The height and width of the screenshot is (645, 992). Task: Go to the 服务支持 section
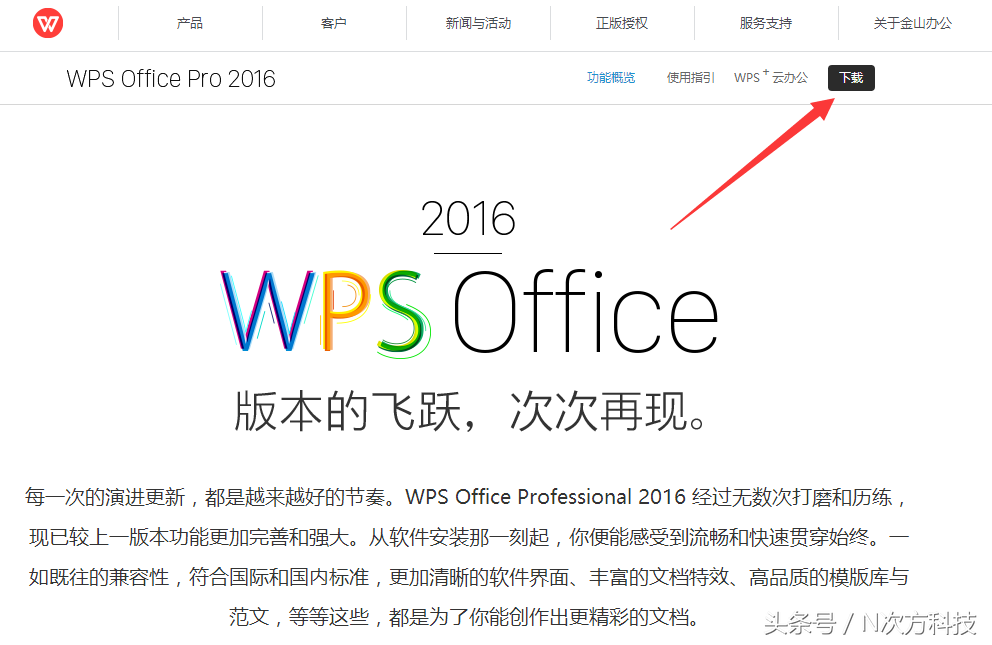click(766, 23)
